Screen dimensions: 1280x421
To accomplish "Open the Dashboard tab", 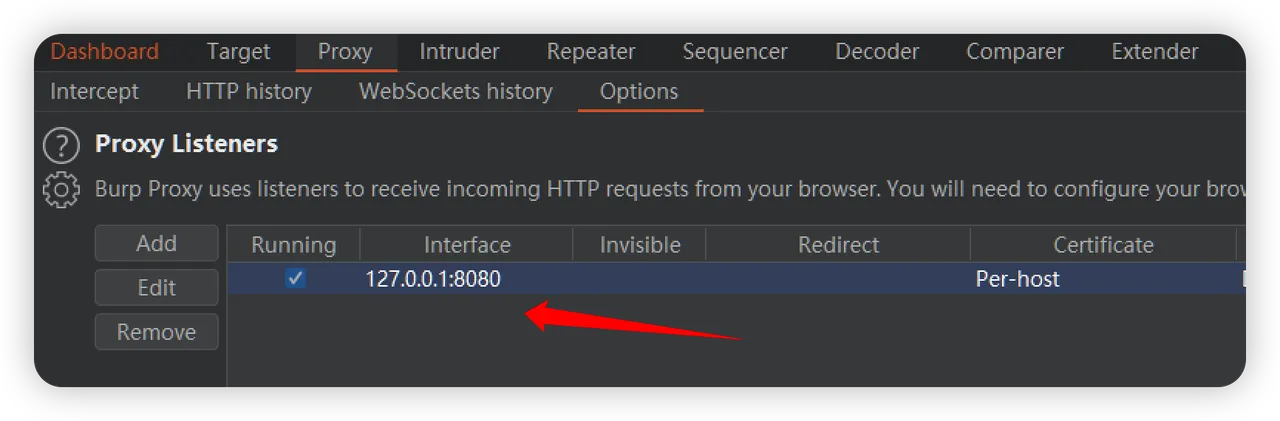I will pyautogui.click(x=104, y=52).
